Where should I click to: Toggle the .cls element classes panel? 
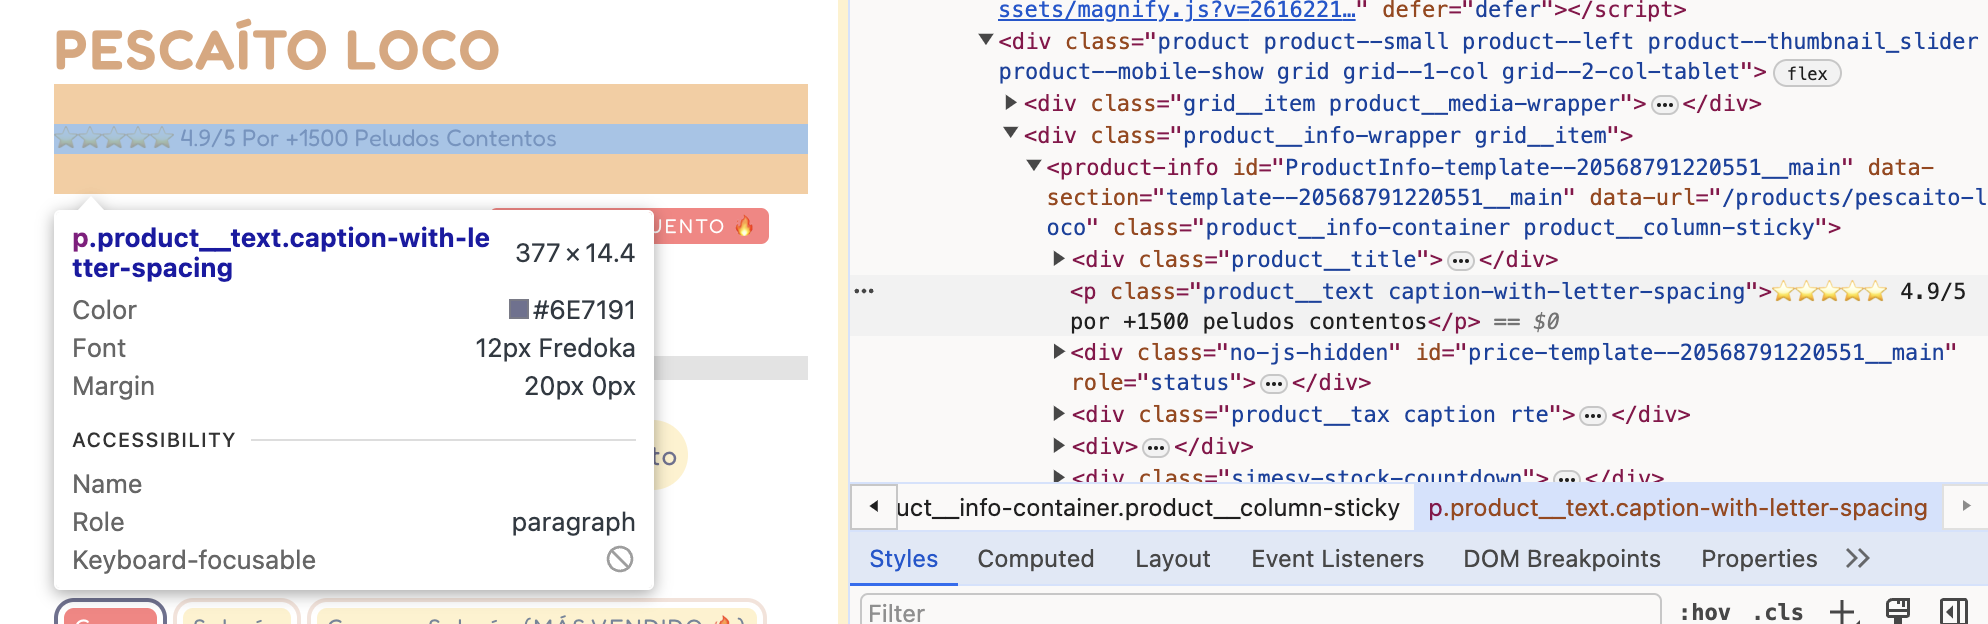tap(1777, 612)
